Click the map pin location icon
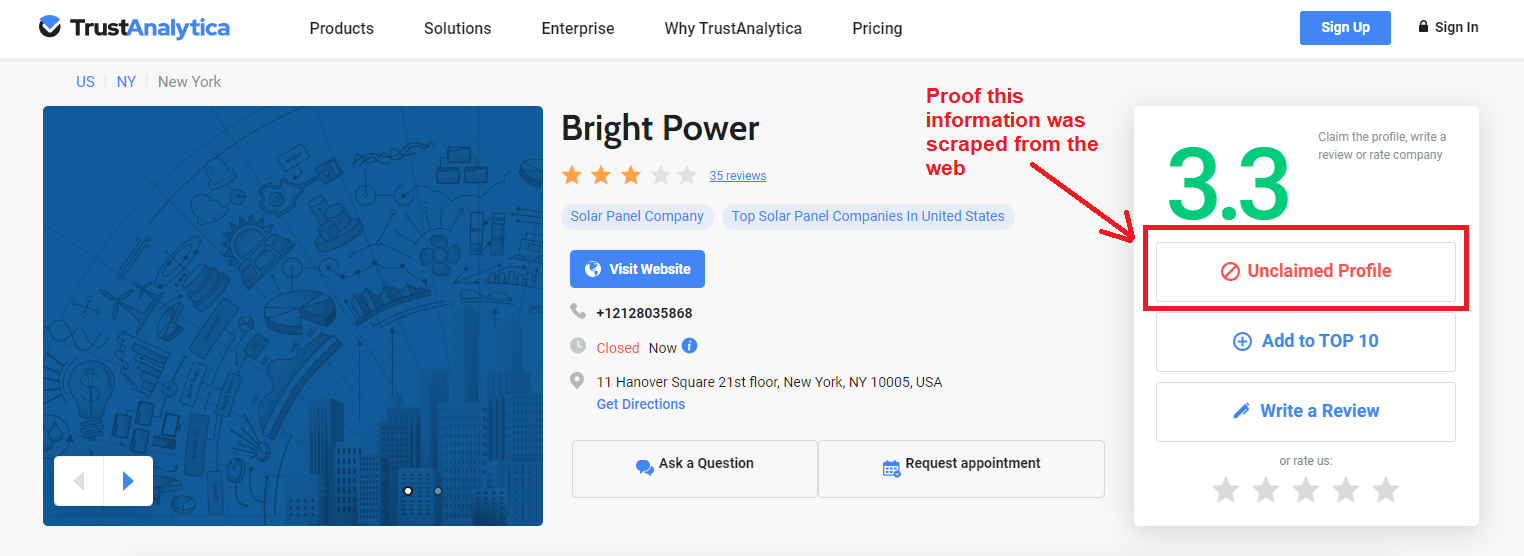 577,381
